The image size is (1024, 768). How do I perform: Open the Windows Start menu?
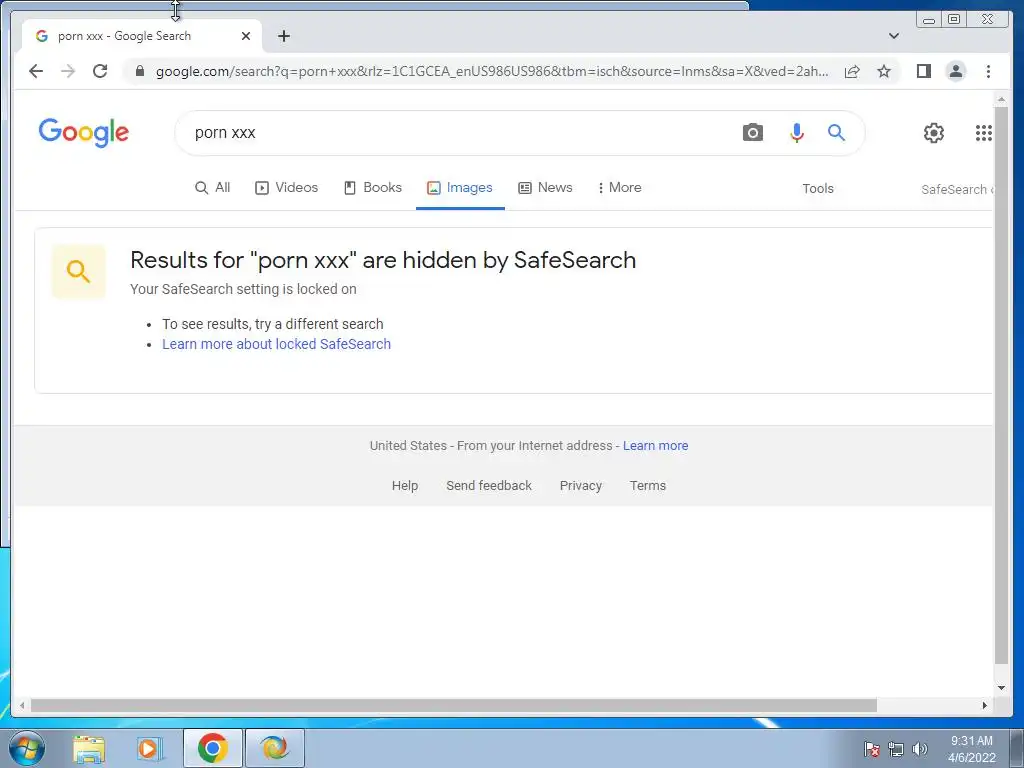[x=27, y=748]
